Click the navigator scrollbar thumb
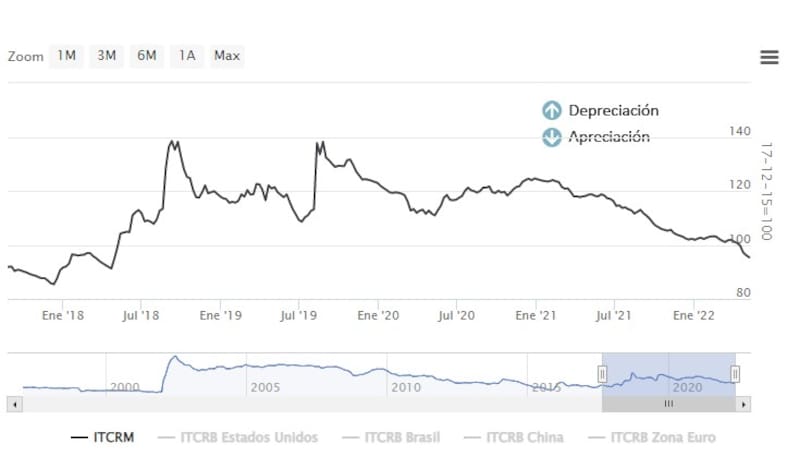800x456 pixels. [x=668, y=404]
